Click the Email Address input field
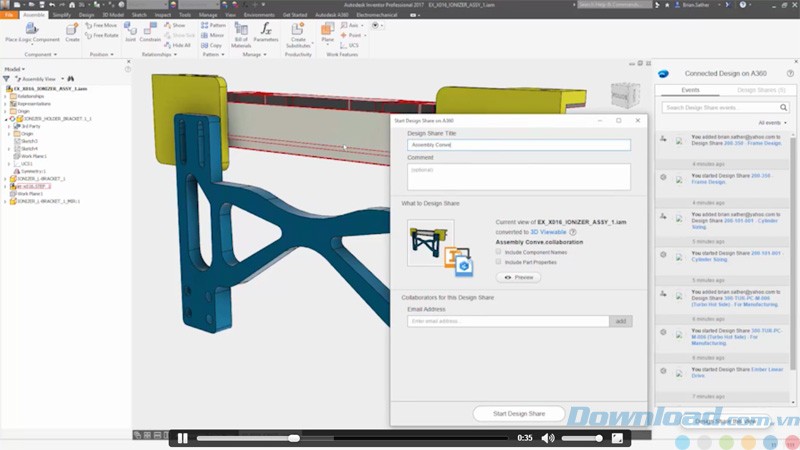Image resolution: width=800 pixels, height=450 pixels. point(508,321)
